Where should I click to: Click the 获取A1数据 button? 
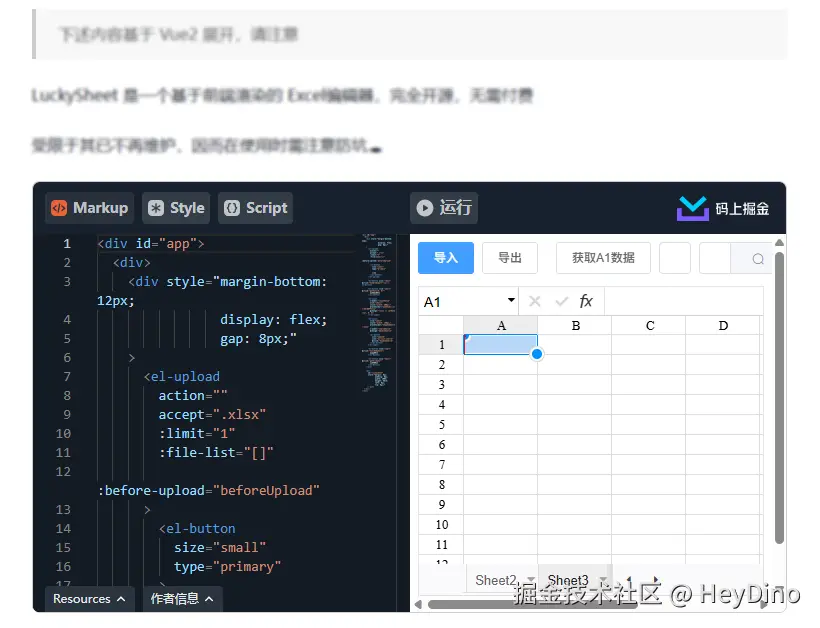(603, 258)
